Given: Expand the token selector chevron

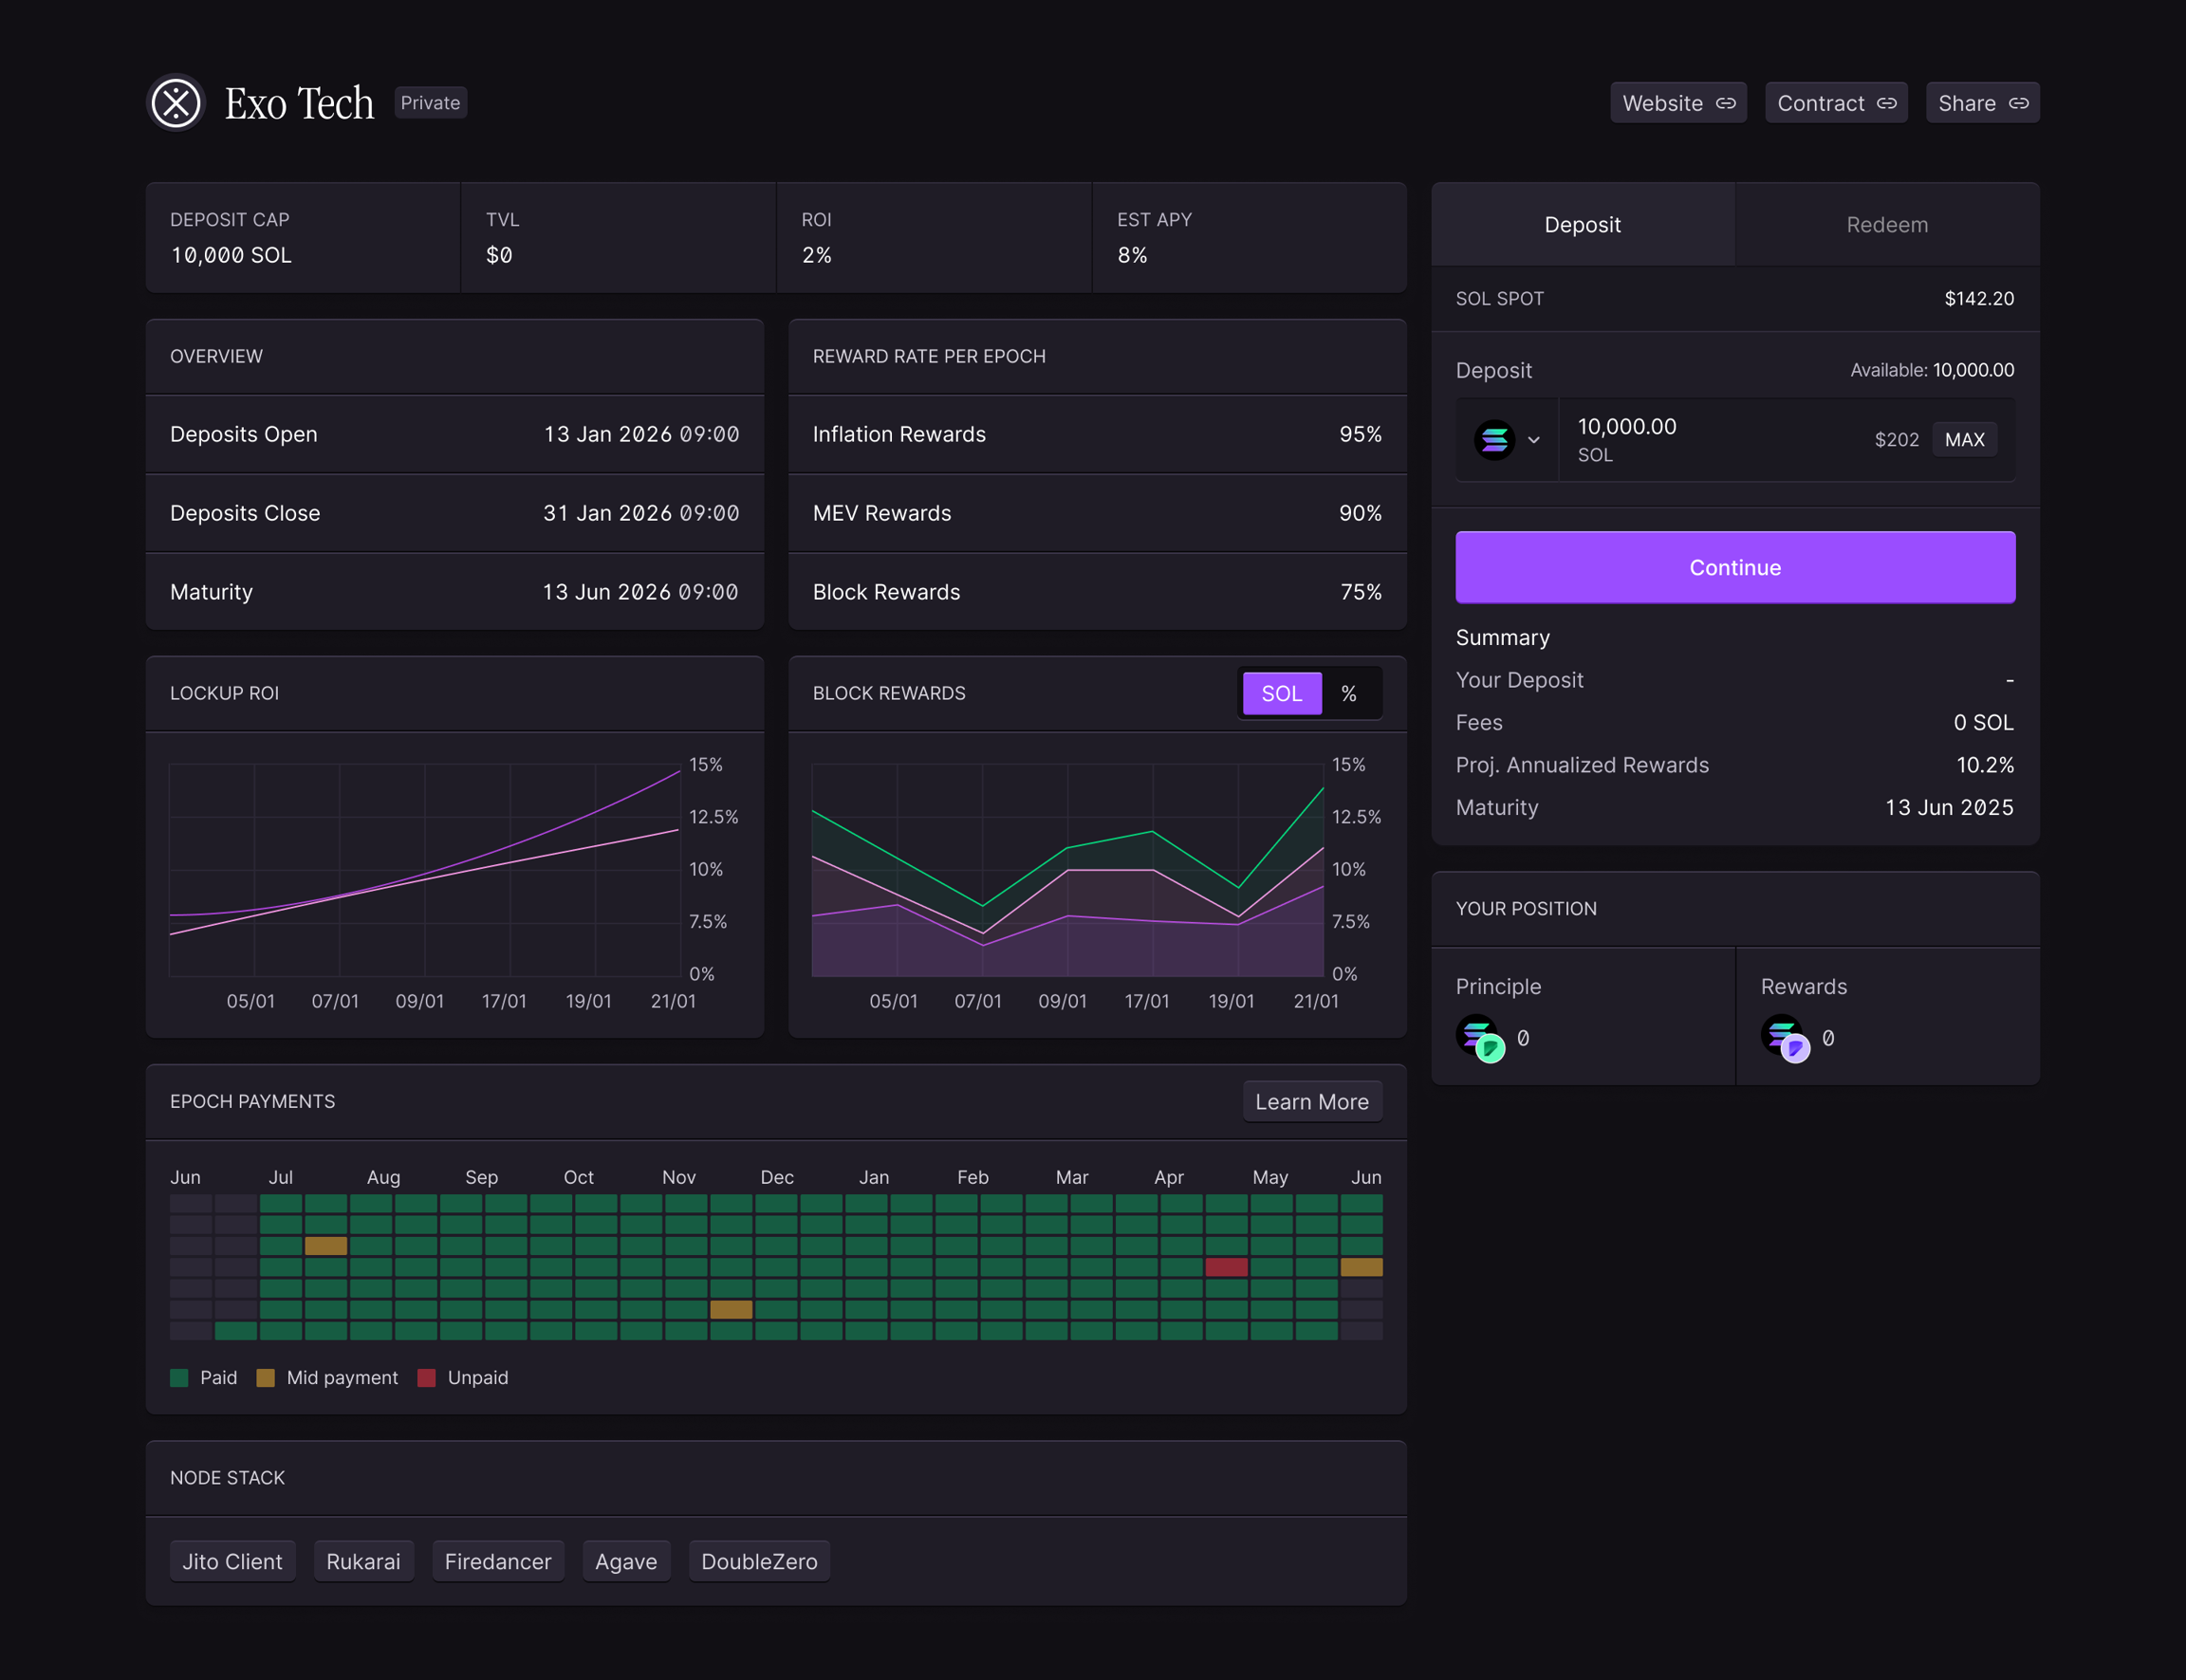Looking at the screenshot, I should pyautogui.click(x=1533, y=440).
